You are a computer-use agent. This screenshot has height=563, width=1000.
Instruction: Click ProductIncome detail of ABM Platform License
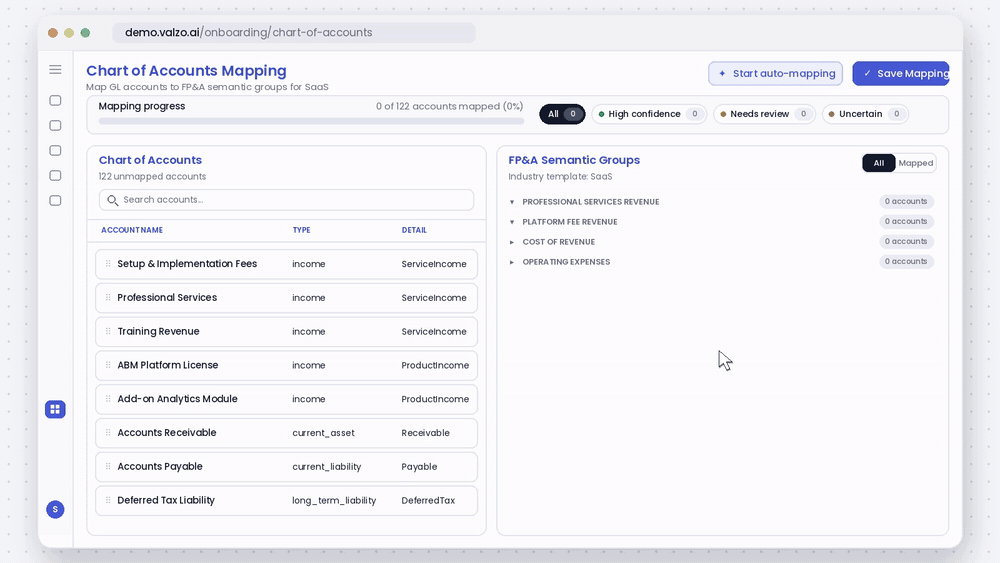click(435, 365)
